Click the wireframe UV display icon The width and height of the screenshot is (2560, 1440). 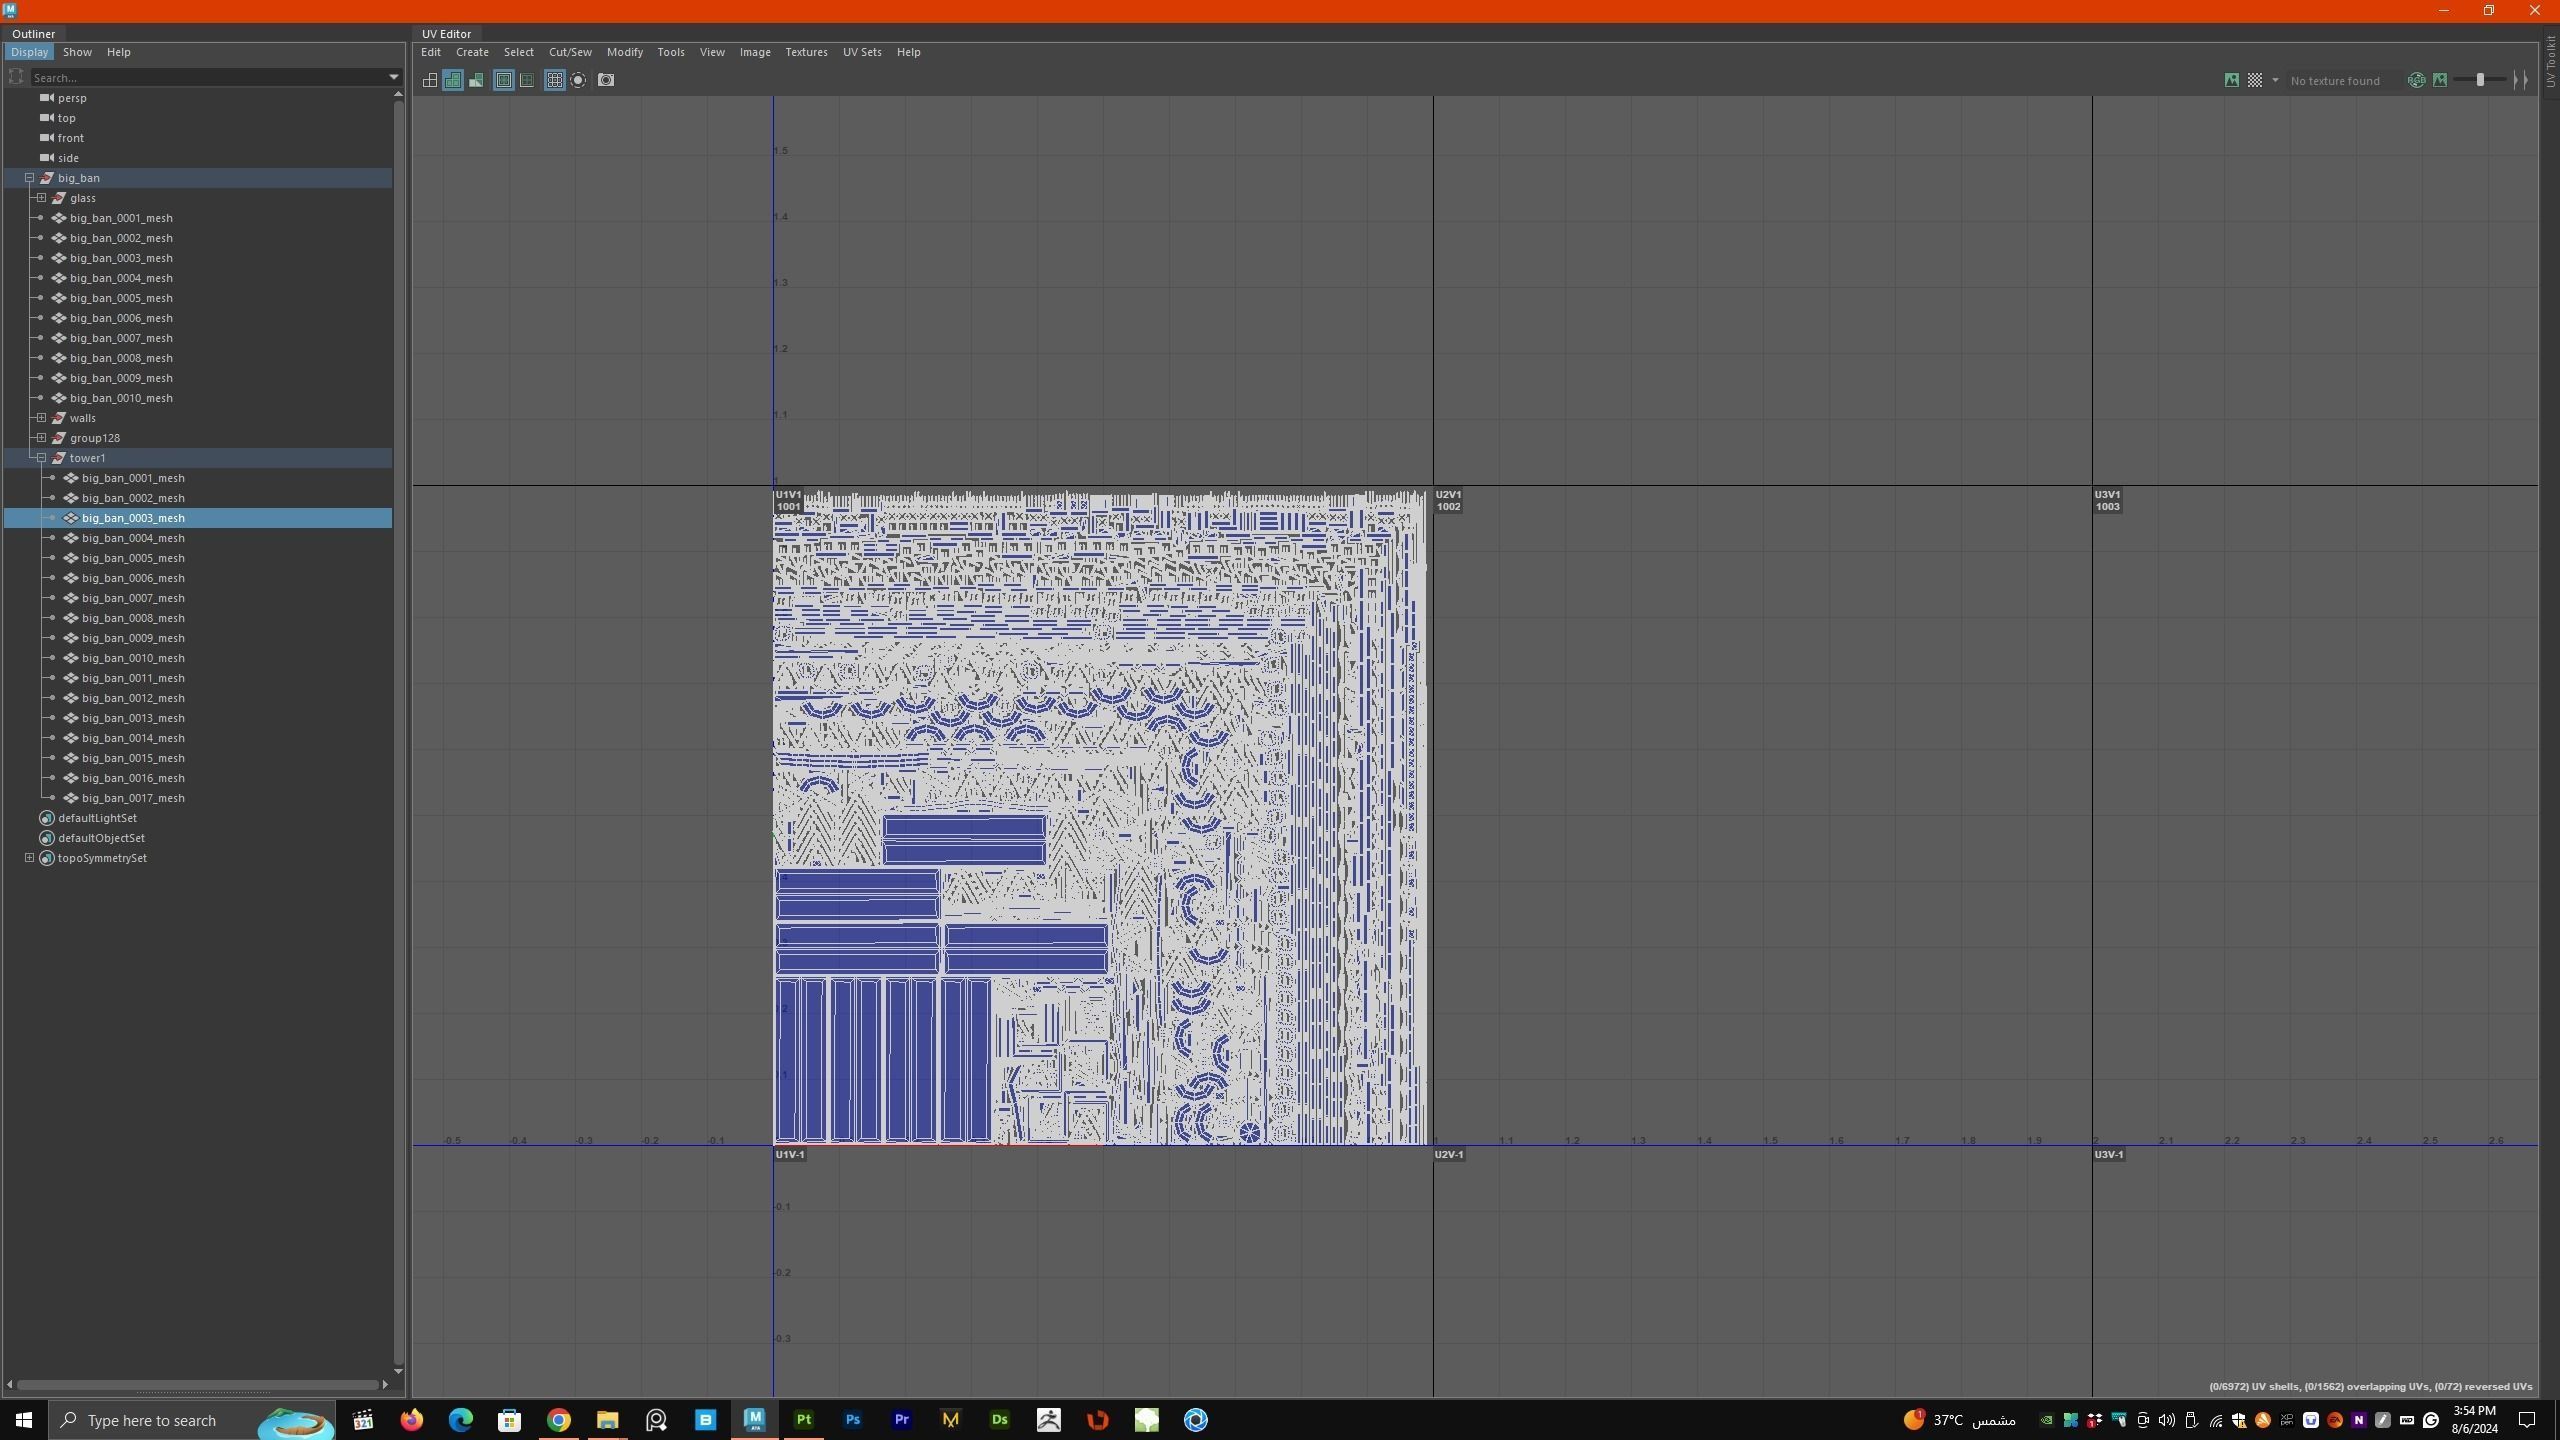pos(430,80)
